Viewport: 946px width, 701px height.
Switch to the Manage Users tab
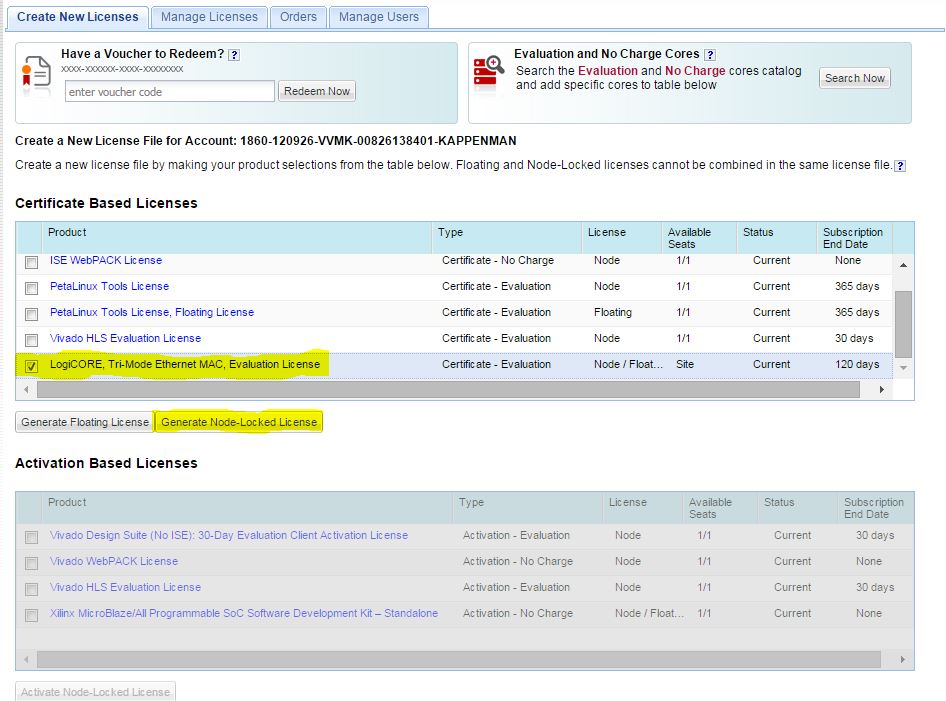pos(378,17)
